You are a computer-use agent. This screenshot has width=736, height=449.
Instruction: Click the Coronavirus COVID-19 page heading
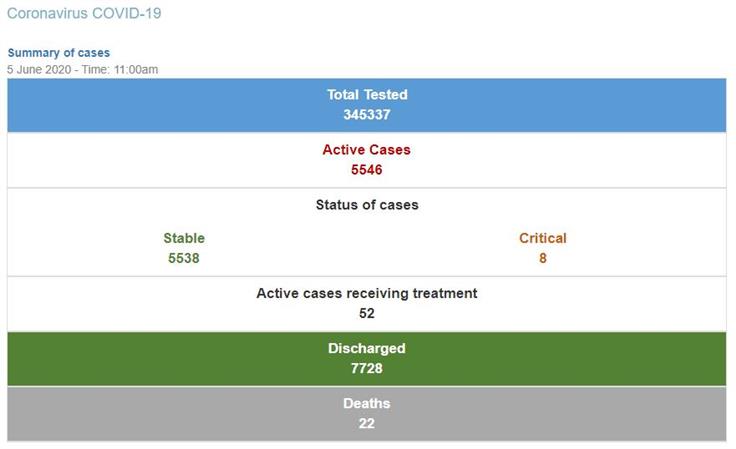[x=84, y=14]
